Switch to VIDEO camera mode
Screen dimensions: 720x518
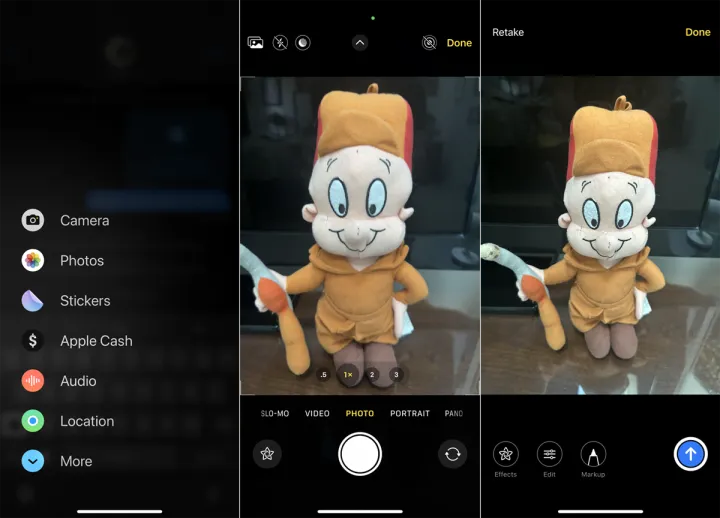pos(317,413)
